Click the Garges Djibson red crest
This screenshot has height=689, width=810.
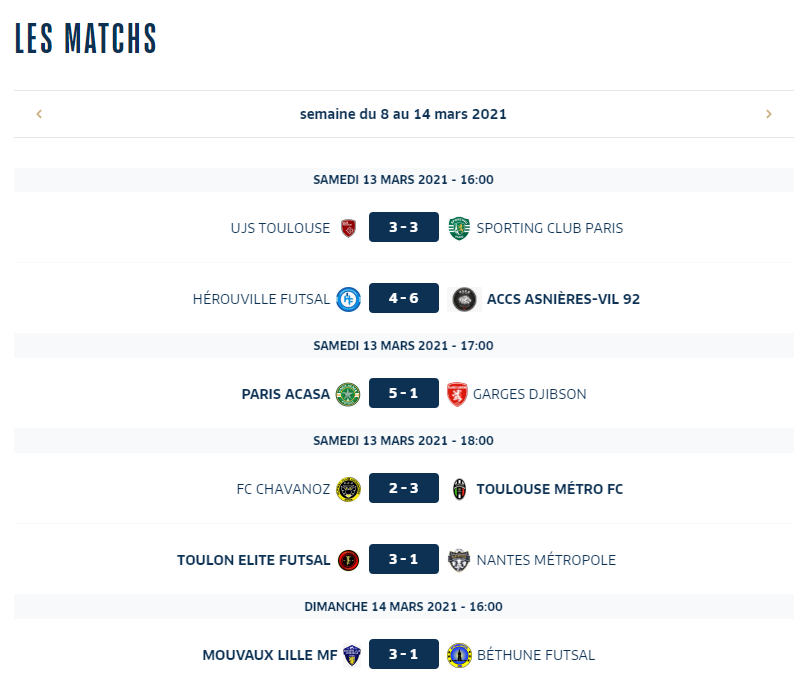point(457,395)
